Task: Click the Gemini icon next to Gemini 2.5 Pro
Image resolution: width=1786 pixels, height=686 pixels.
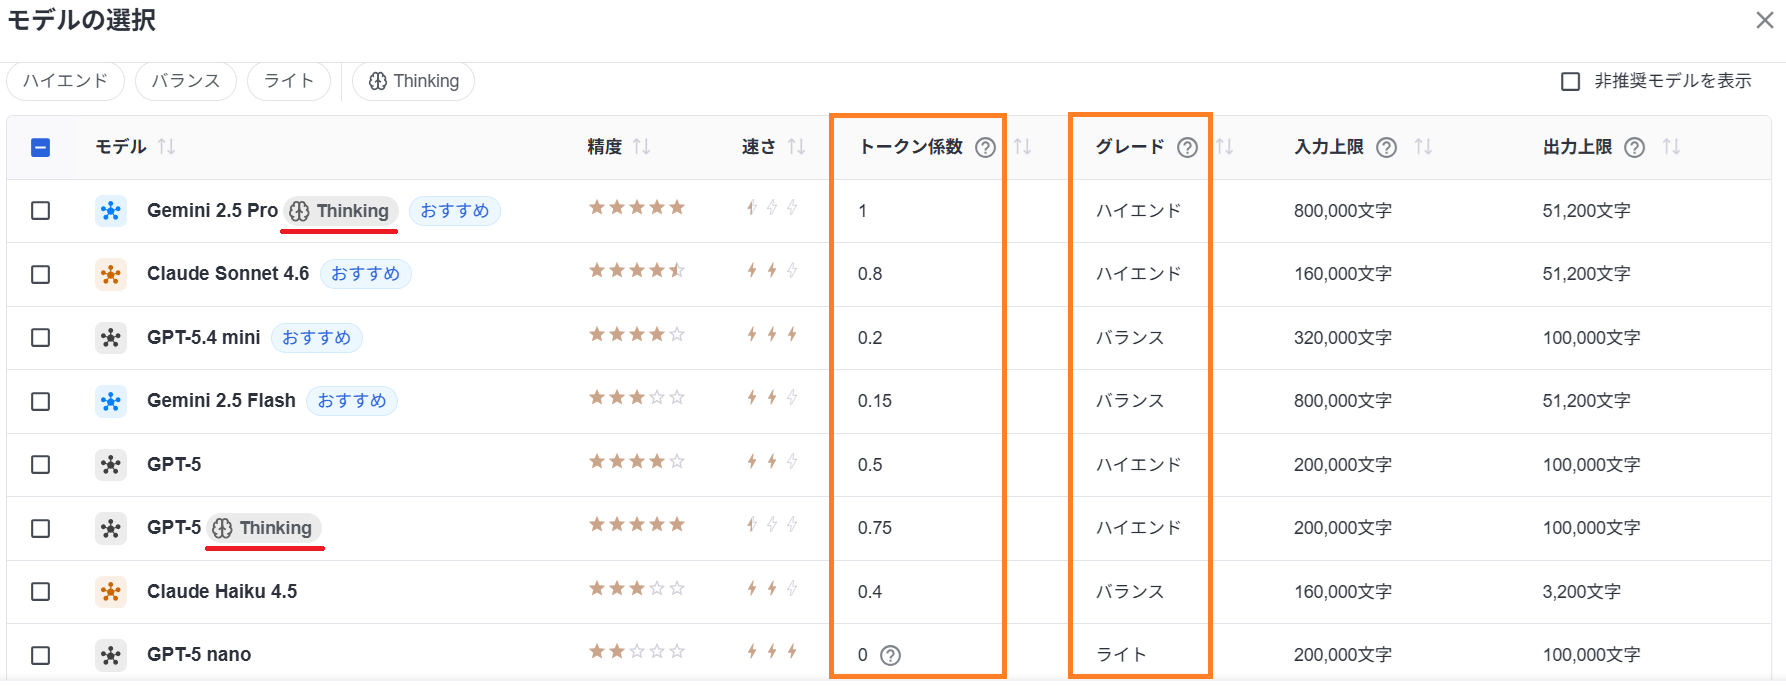Action: point(111,210)
